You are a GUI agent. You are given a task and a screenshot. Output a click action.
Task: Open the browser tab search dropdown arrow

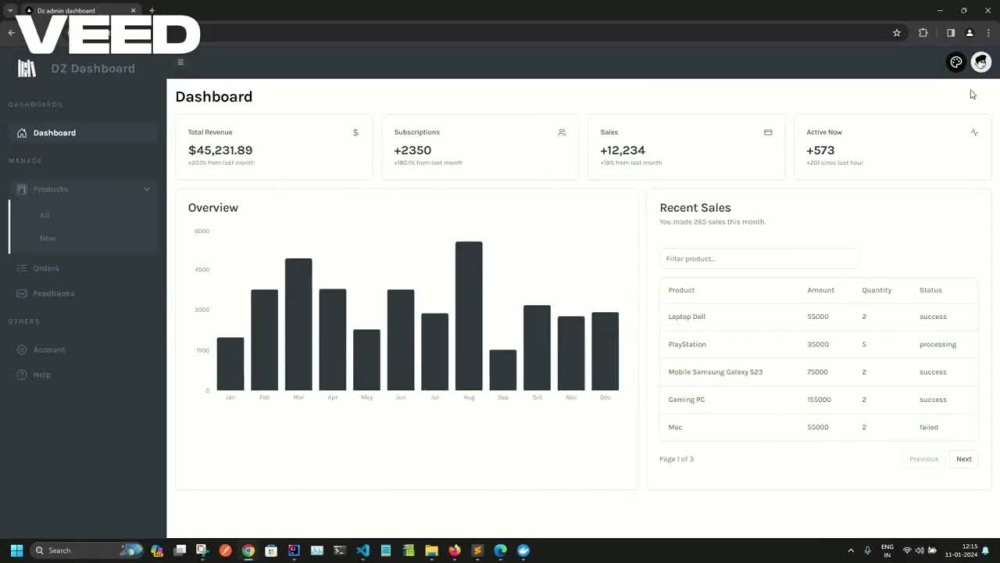point(10,10)
